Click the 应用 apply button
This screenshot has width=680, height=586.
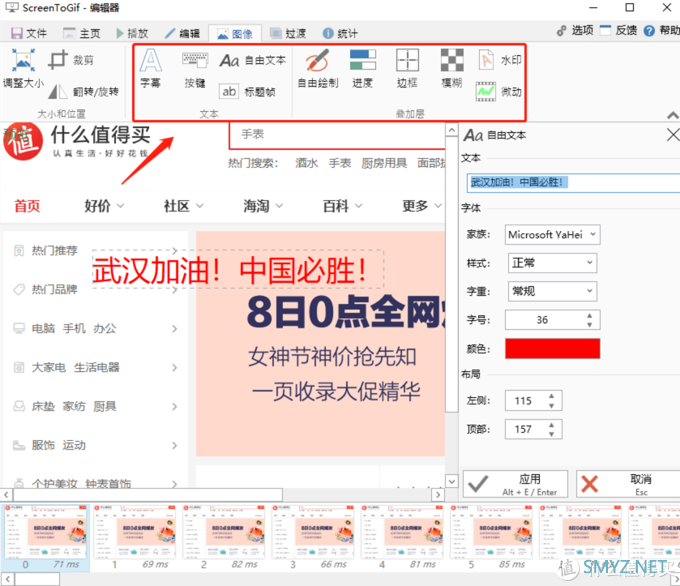coord(516,484)
